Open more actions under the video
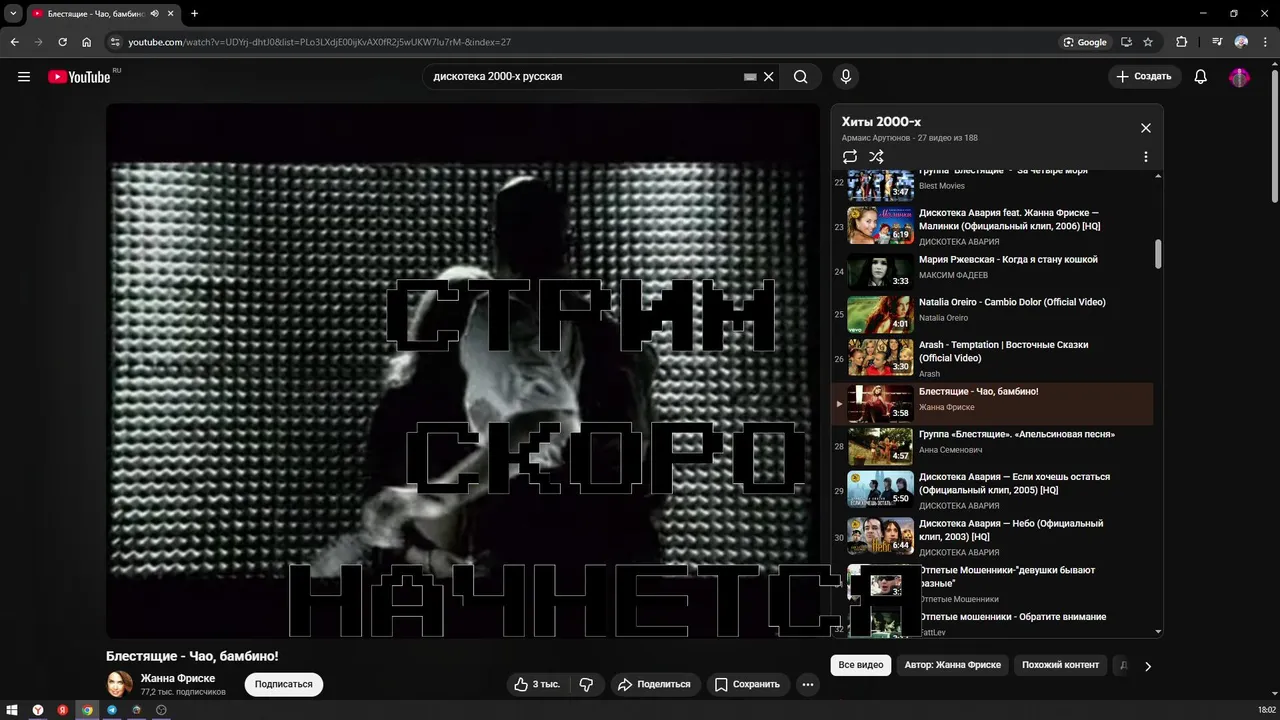Screen dimensions: 1280x720 pyautogui.click(x=808, y=684)
